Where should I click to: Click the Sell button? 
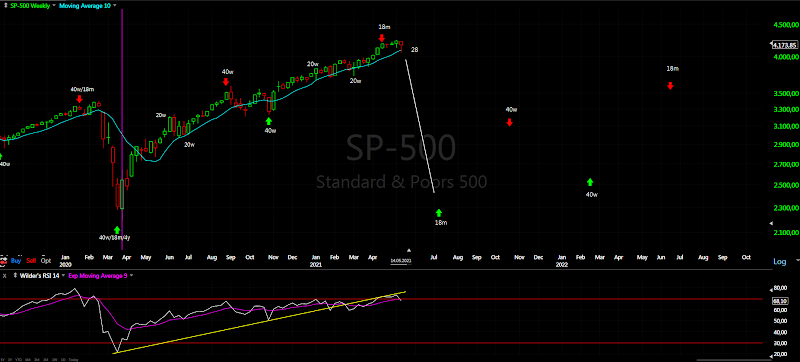(32, 260)
